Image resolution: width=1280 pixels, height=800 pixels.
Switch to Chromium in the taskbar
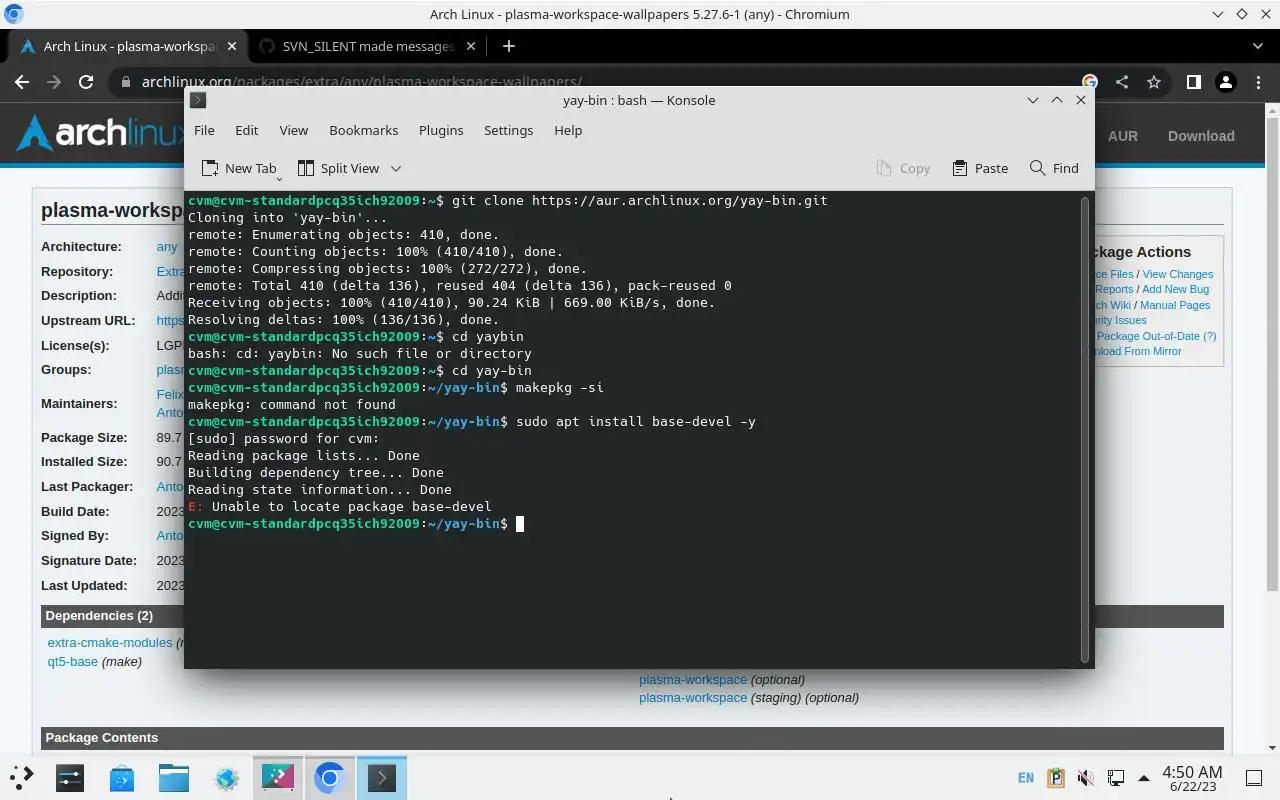(x=330, y=777)
